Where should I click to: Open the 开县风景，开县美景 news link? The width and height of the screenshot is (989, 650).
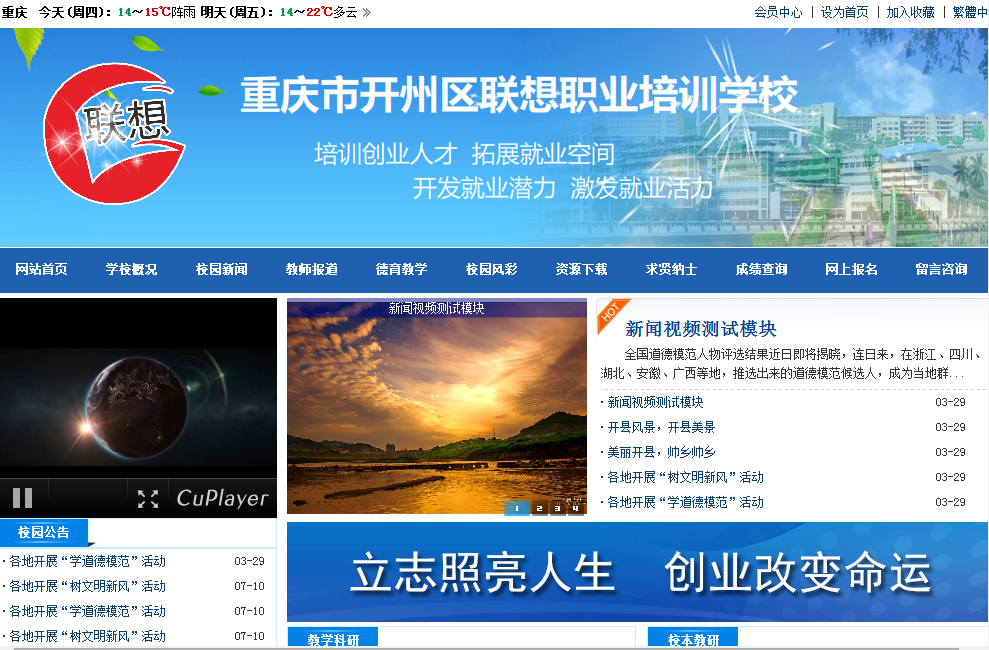[x=663, y=427]
